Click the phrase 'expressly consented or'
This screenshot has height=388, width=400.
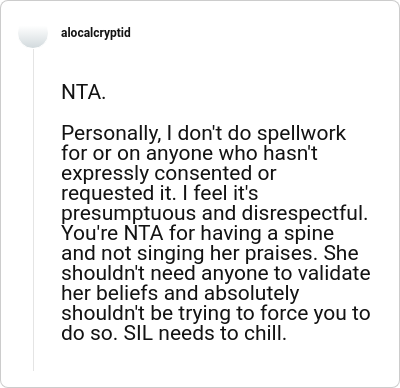[x=169, y=173]
